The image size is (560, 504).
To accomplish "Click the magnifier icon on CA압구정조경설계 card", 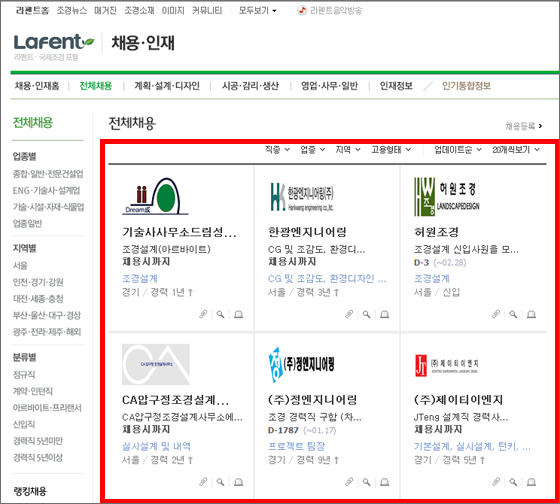I will [x=221, y=482].
